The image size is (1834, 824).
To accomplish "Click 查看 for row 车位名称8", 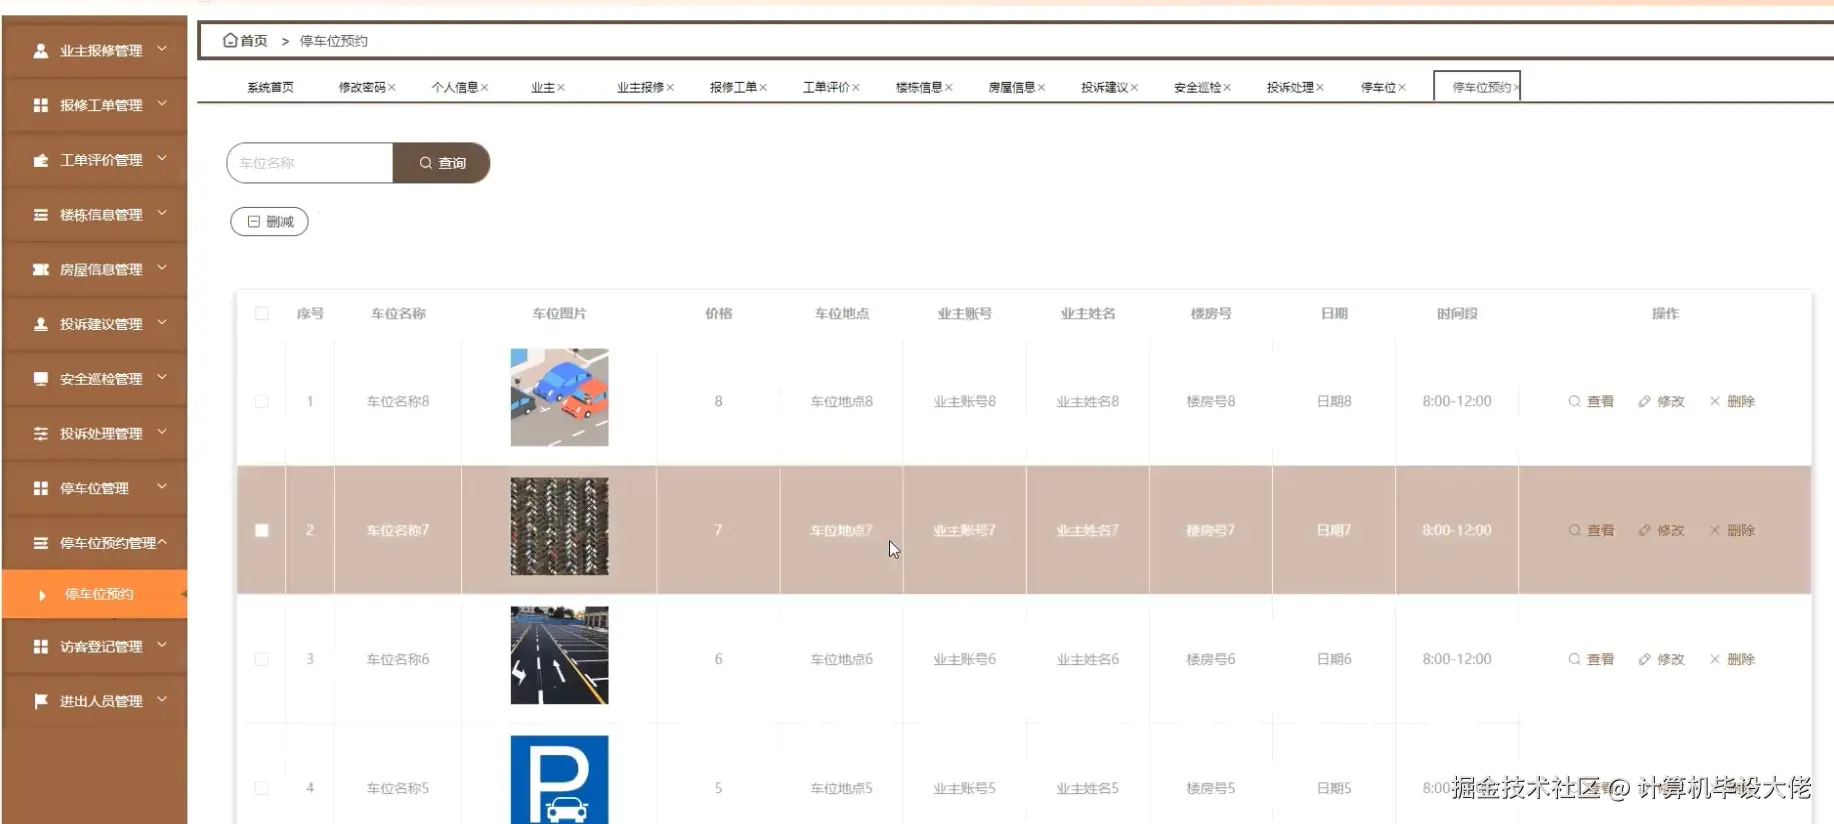I will 1591,401.
